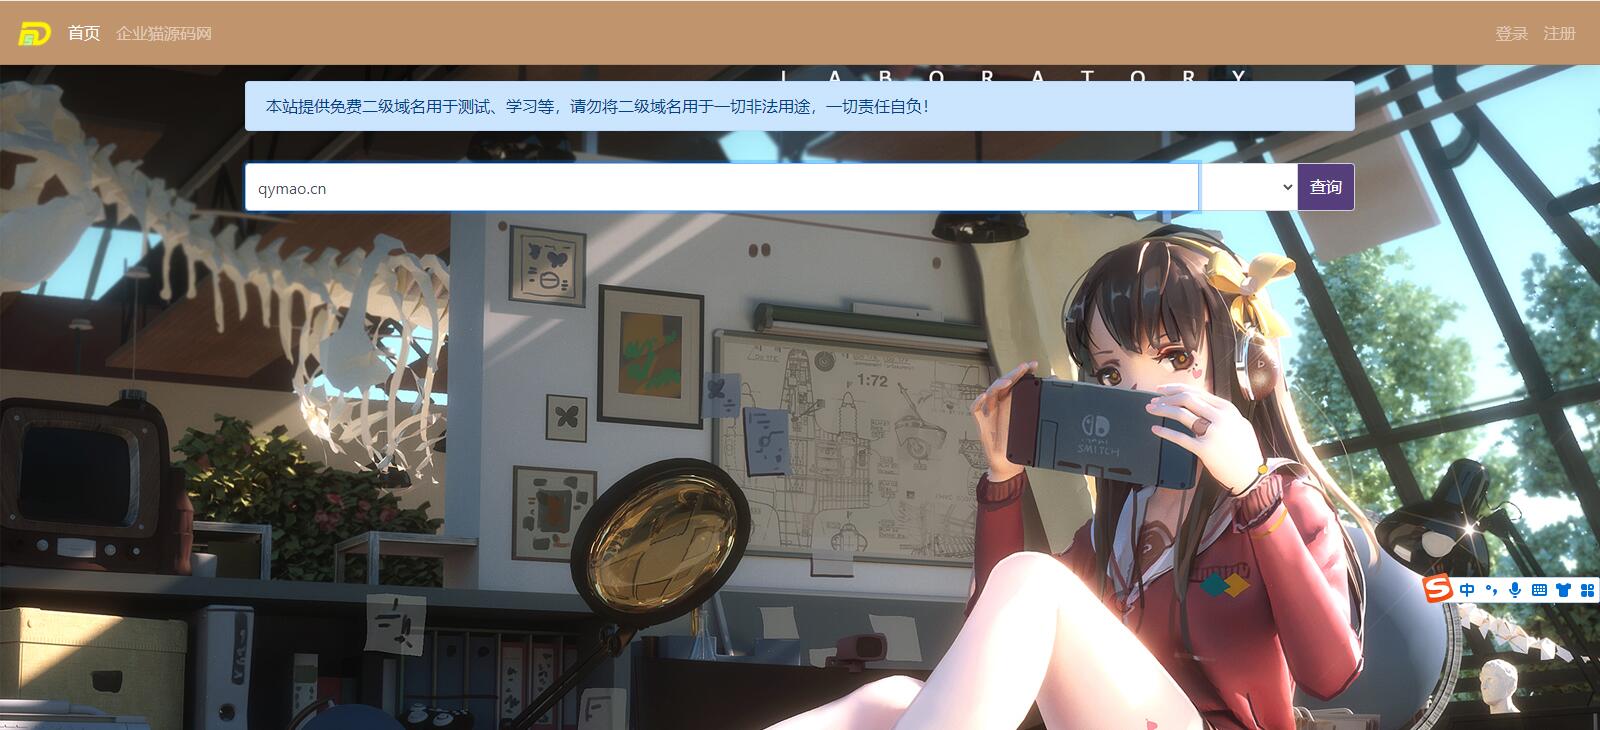Open the 登录 login link
The height and width of the screenshot is (730, 1600).
(1512, 33)
